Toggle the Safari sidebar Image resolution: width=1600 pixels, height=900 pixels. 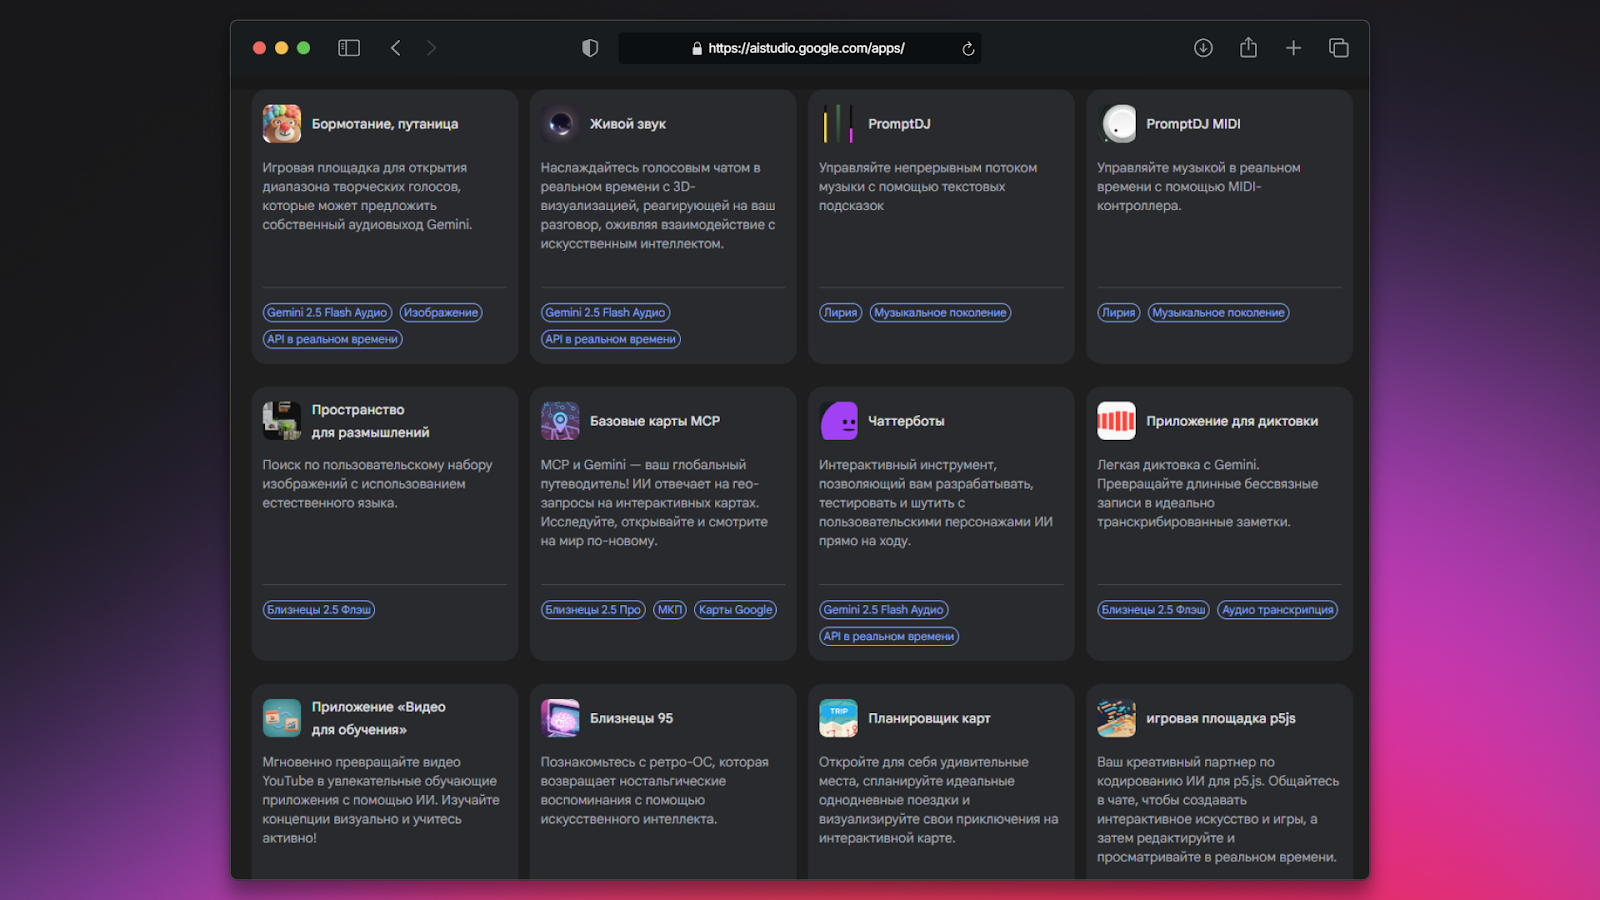[x=349, y=48]
